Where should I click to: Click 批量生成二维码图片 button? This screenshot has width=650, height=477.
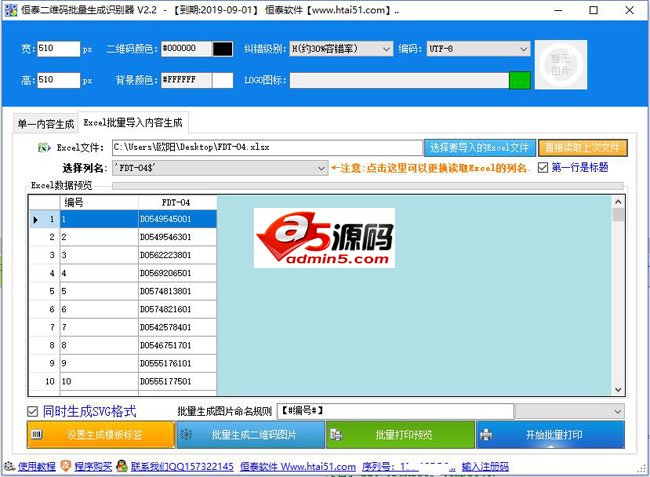(x=250, y=435)
